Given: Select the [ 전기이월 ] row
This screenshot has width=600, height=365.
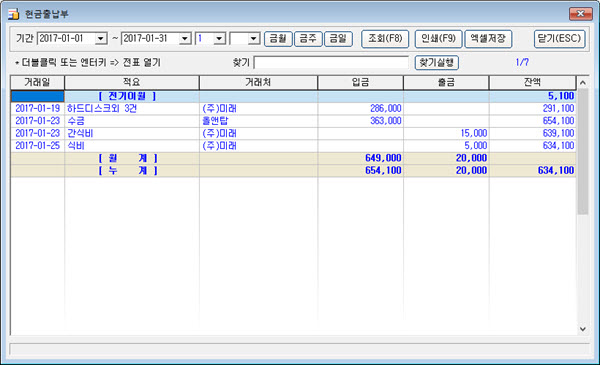Looking at the screenshot, I should [293, 96].
